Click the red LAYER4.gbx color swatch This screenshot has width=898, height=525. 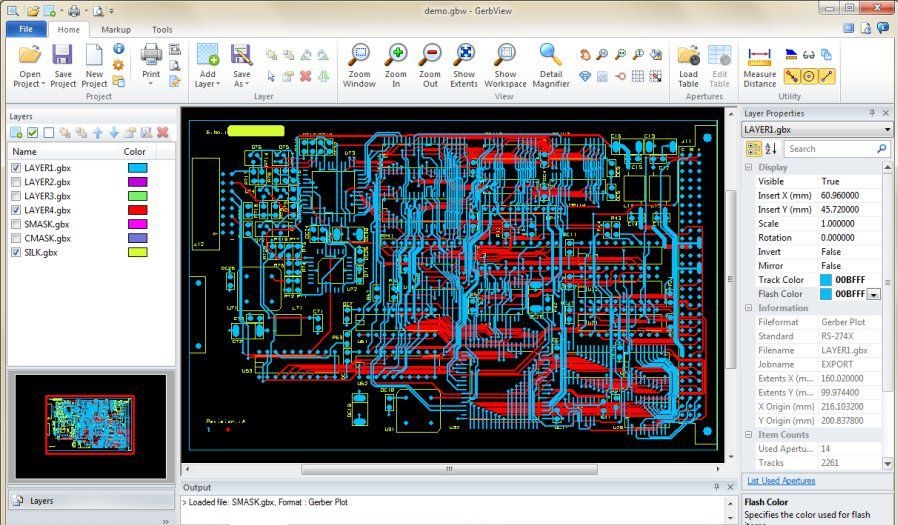(x=137, y=210)
